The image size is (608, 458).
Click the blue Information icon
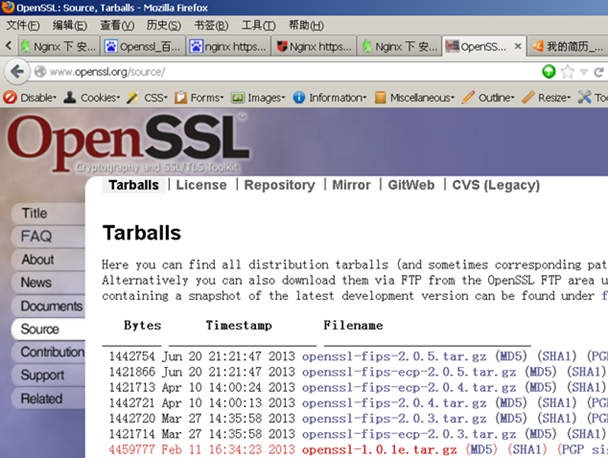coord(299,98)
